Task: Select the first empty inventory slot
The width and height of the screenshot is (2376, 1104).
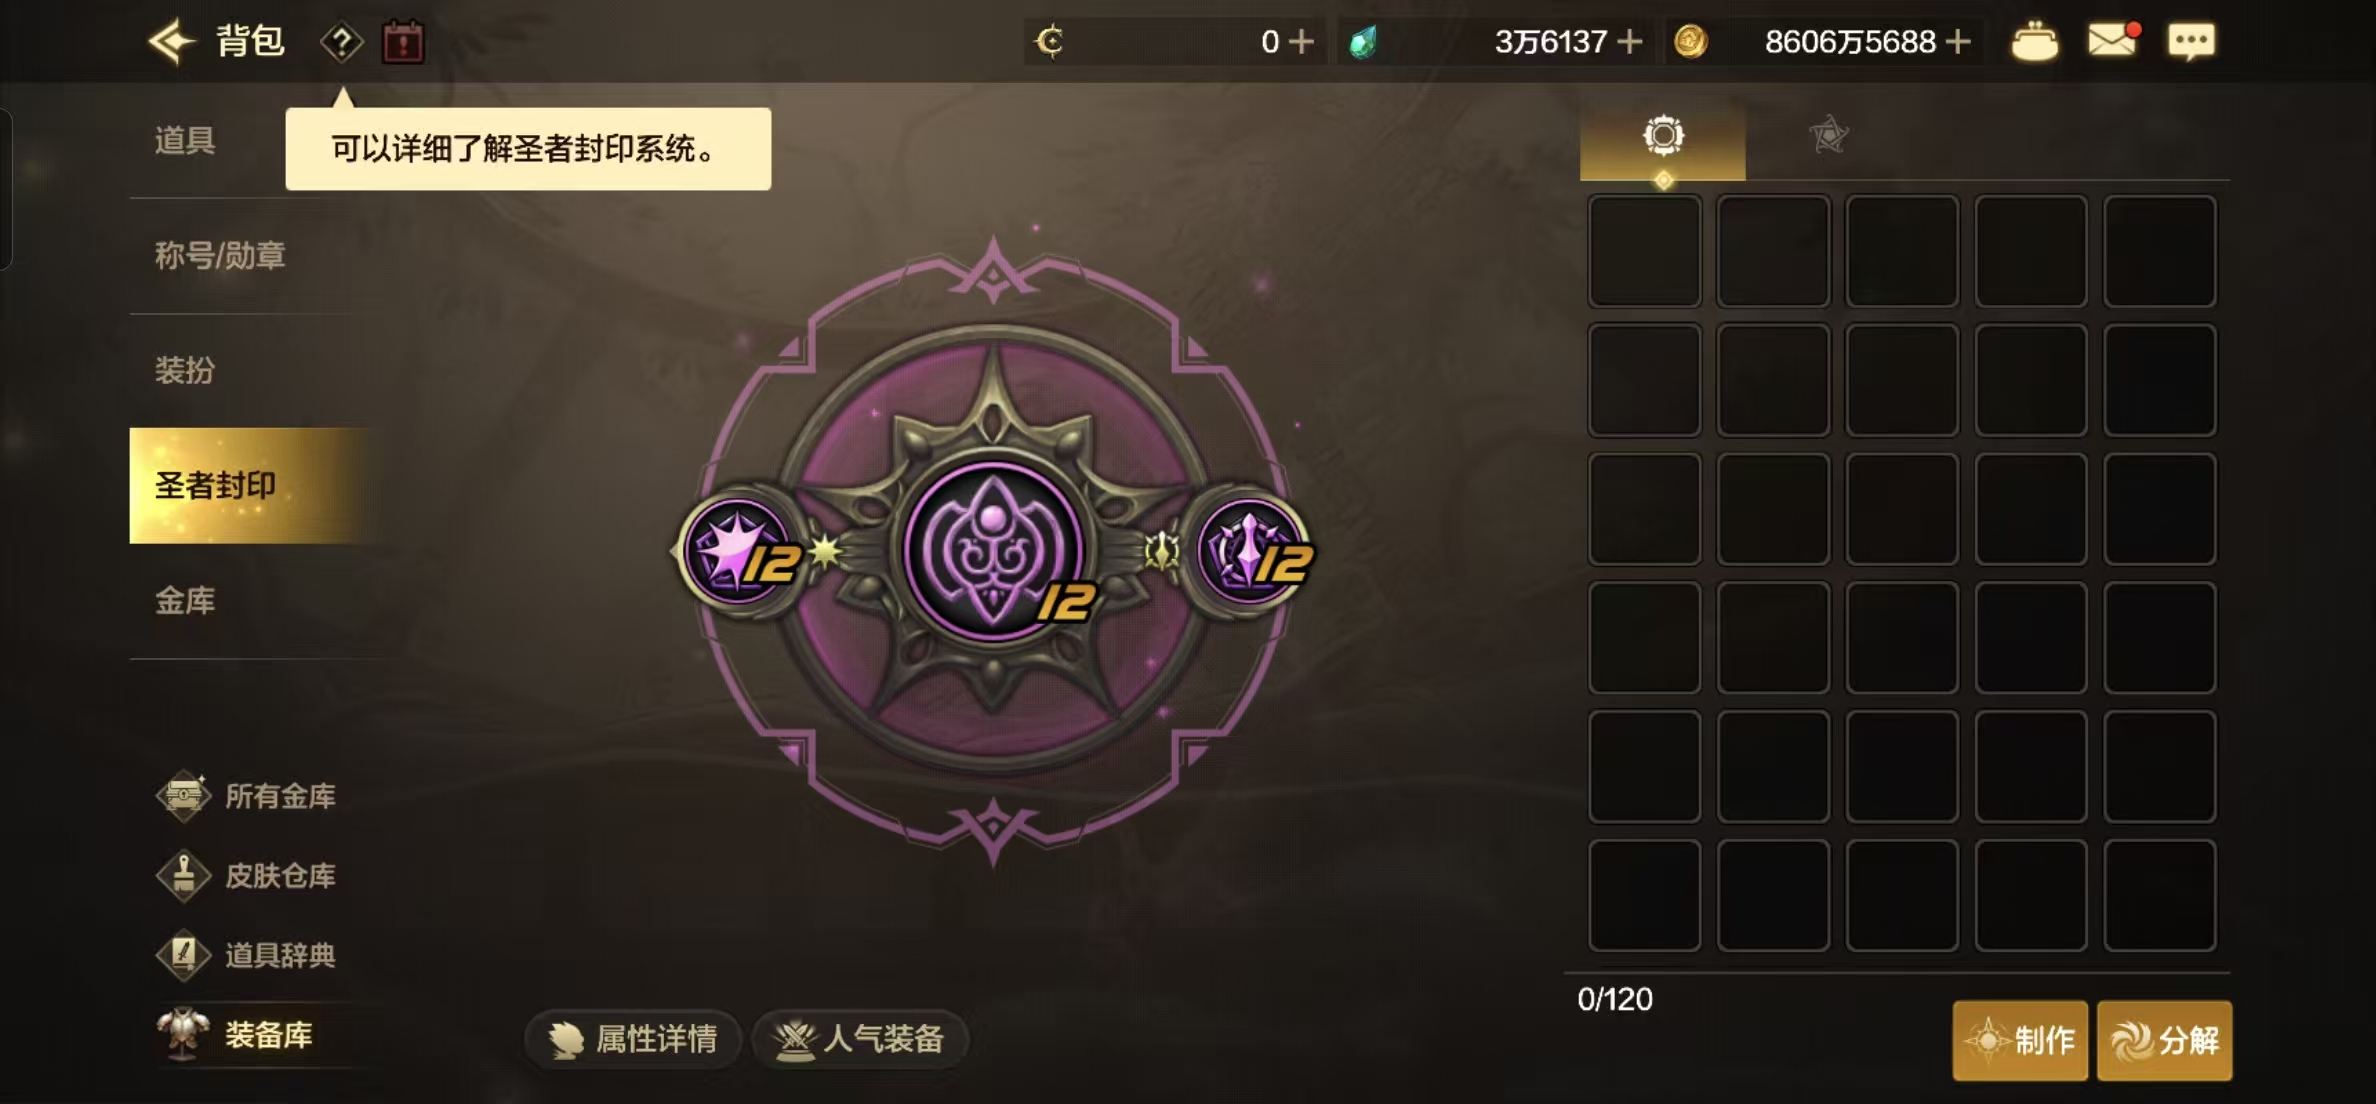Action: [x=1645, y=251]
